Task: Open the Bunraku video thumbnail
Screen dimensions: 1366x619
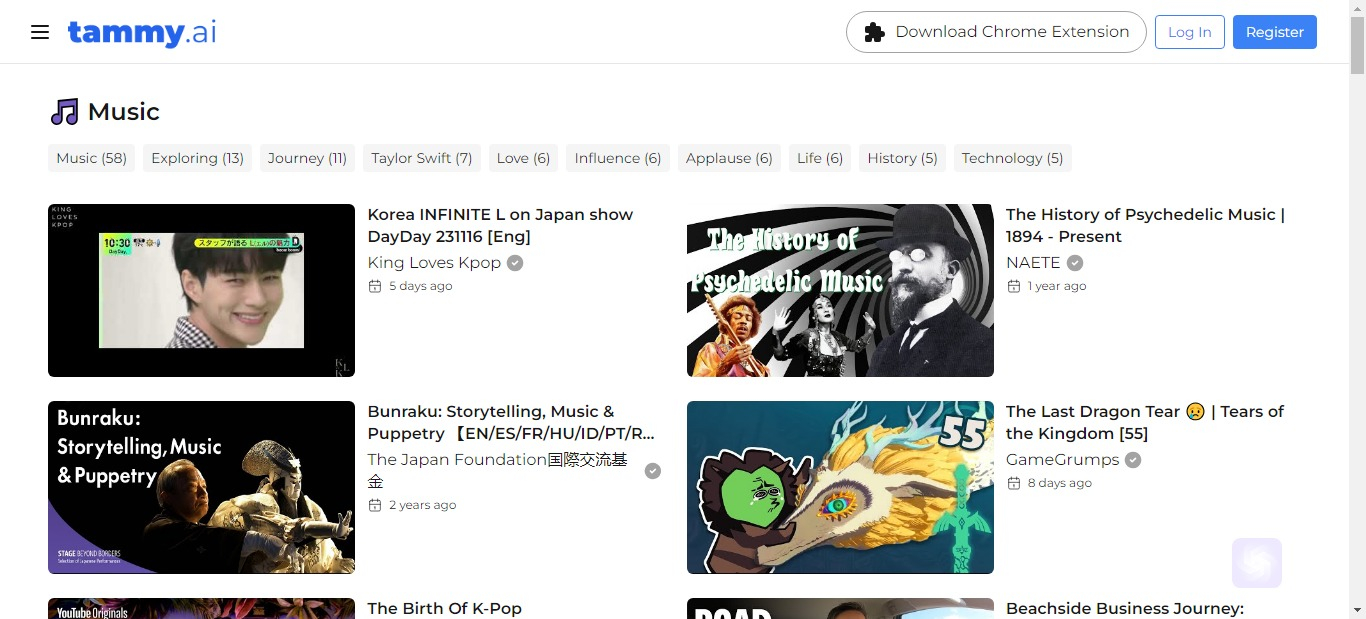Action: click(201, 487)
